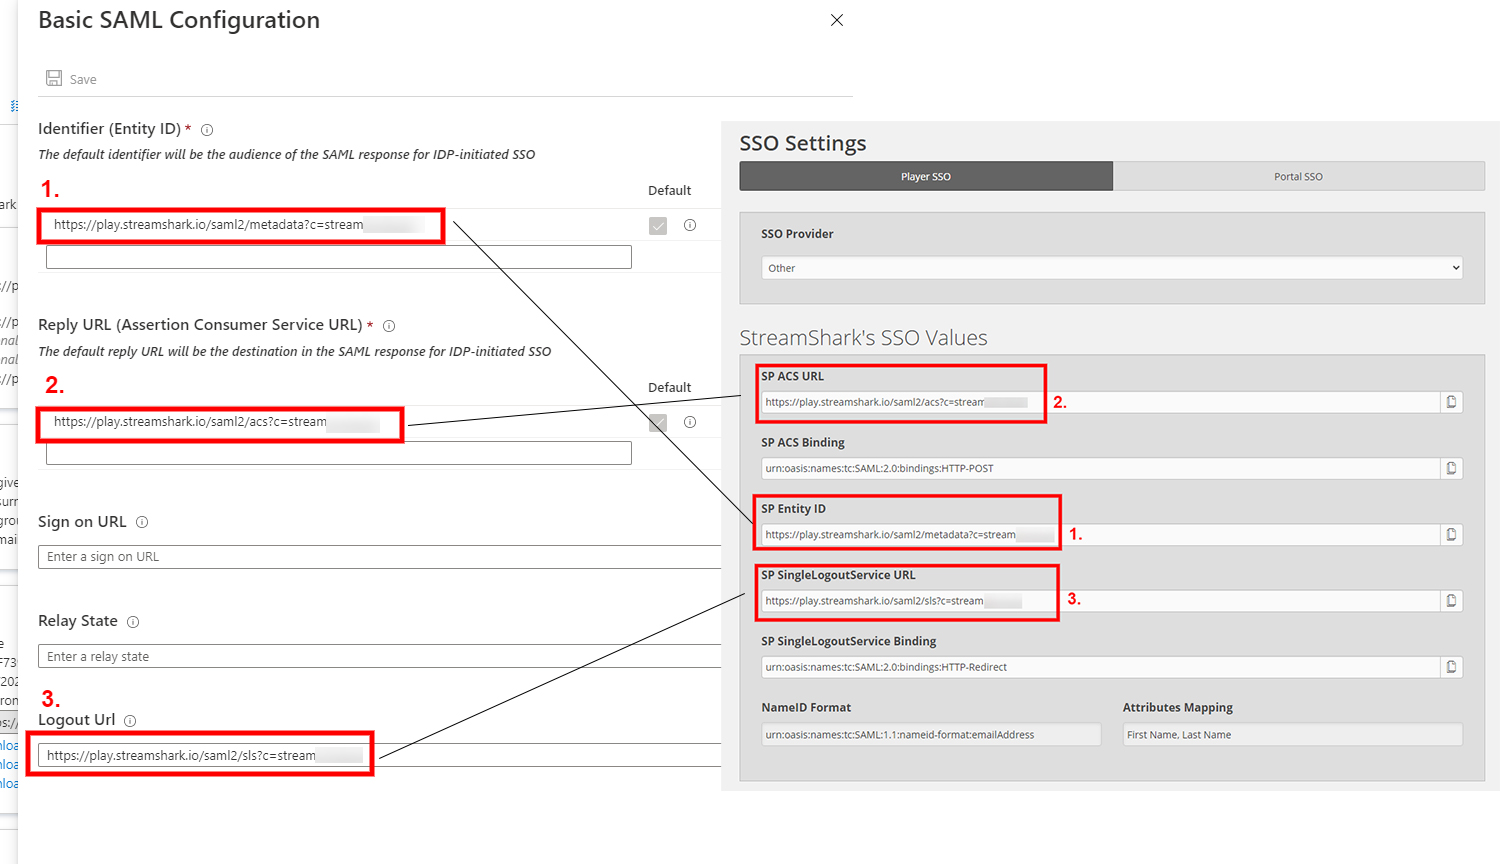Click the NameID Format emailAddress field

[x=931, y=734]
